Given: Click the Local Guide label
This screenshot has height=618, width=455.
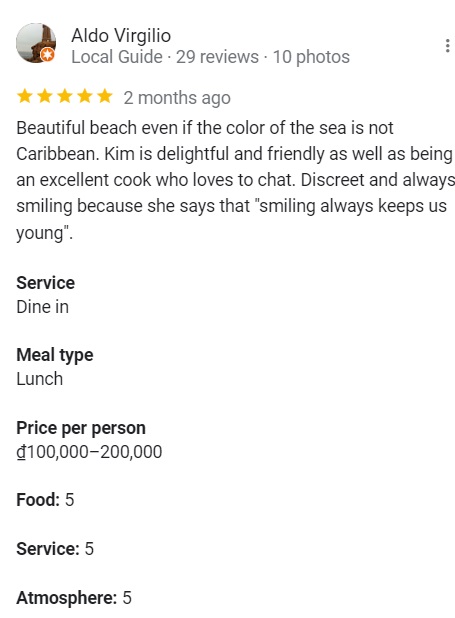Looking at the screenshot, I should (117, 57).
